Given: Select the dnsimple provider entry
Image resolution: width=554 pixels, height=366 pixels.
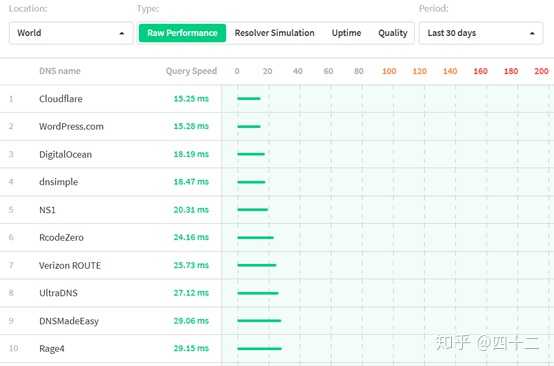Looking at the screenshot, I should 58,182.
